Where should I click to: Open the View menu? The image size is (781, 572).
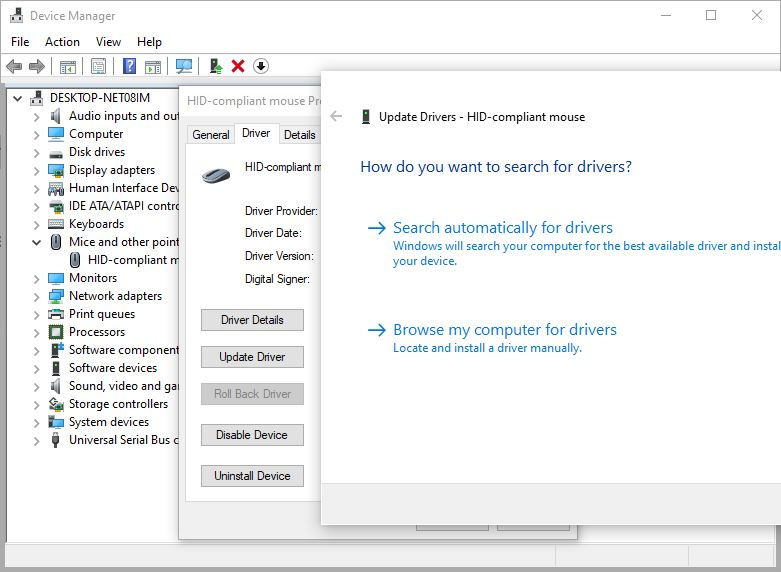point(108,42)
